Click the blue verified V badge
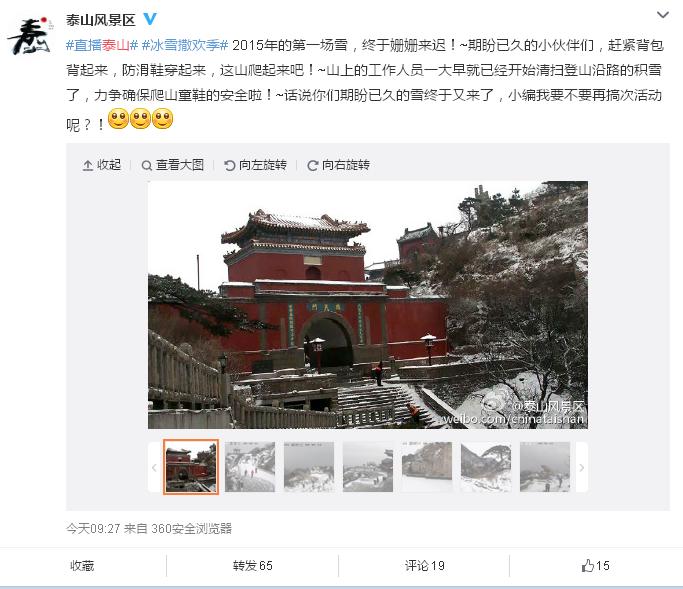The image size is (683, 589). pyautogui.click(x=150, y=19)
